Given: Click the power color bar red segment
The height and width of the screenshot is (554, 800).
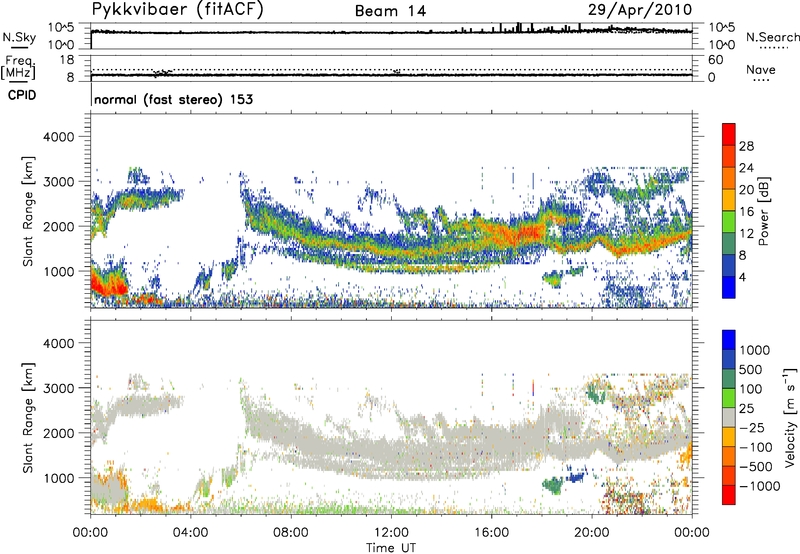Looking at the screenshot, I should [729, 135].
